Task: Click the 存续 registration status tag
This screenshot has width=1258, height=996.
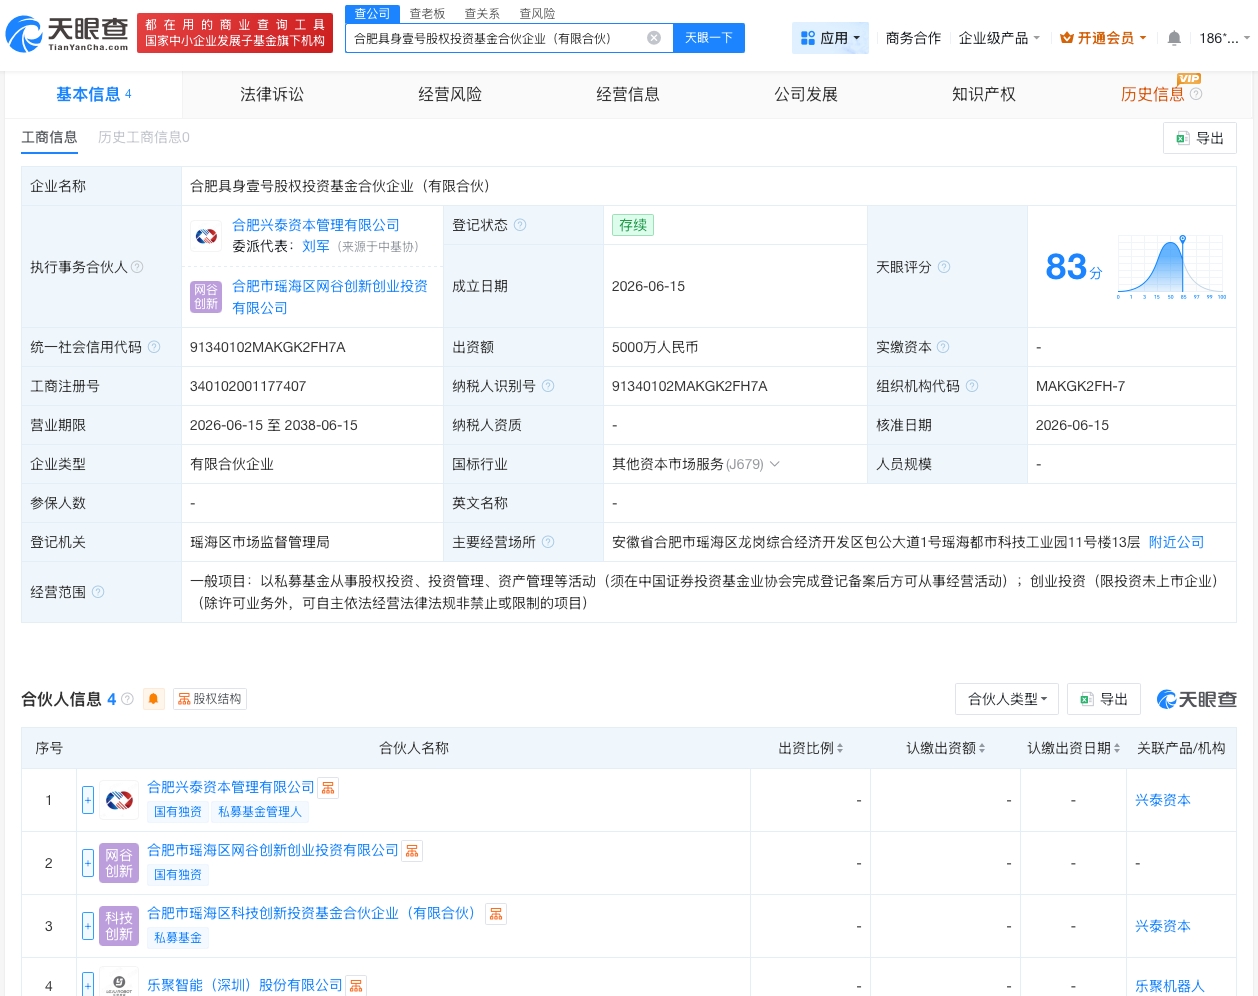Action: pyautogui.click(x=633, y=225)
